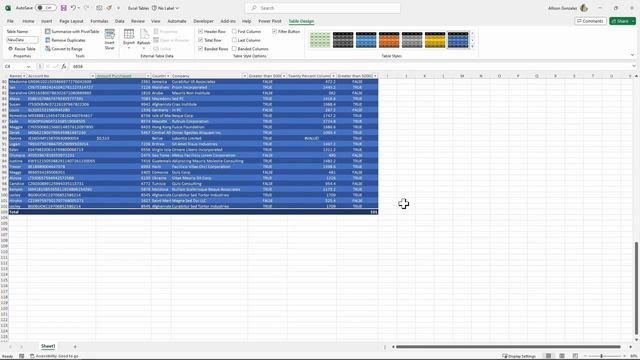Click the Page Layout view status icon
Viewport: 640px width, 360px height.
pos(562,356)
